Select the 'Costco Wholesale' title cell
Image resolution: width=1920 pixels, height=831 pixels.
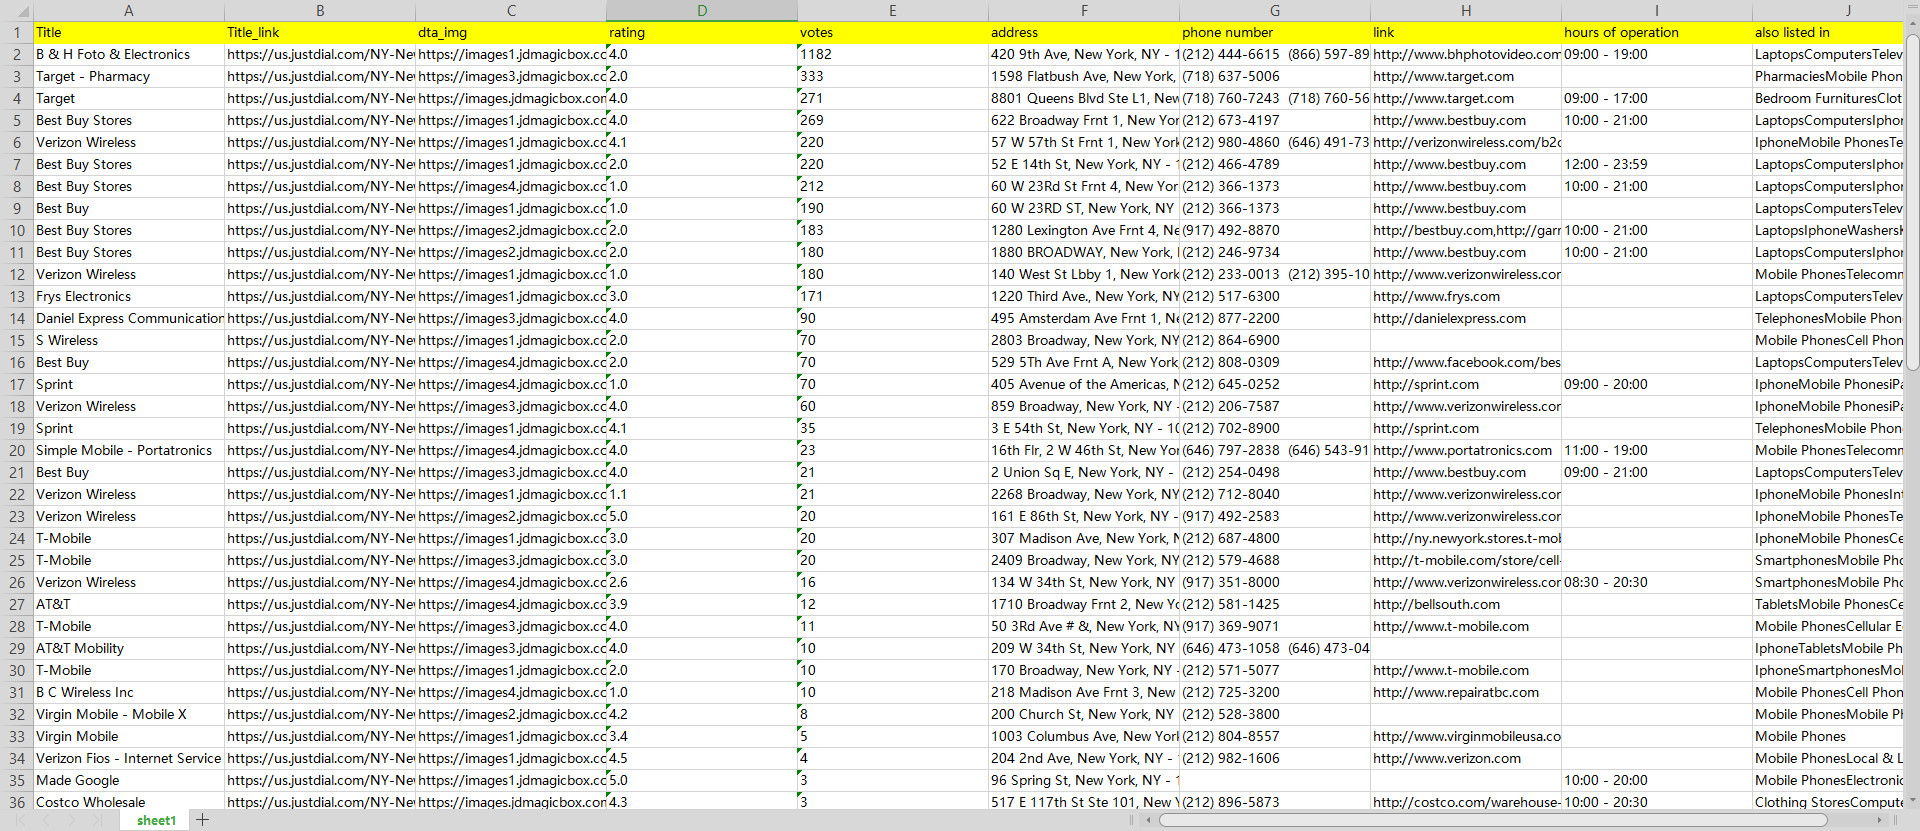pos(128,802)
